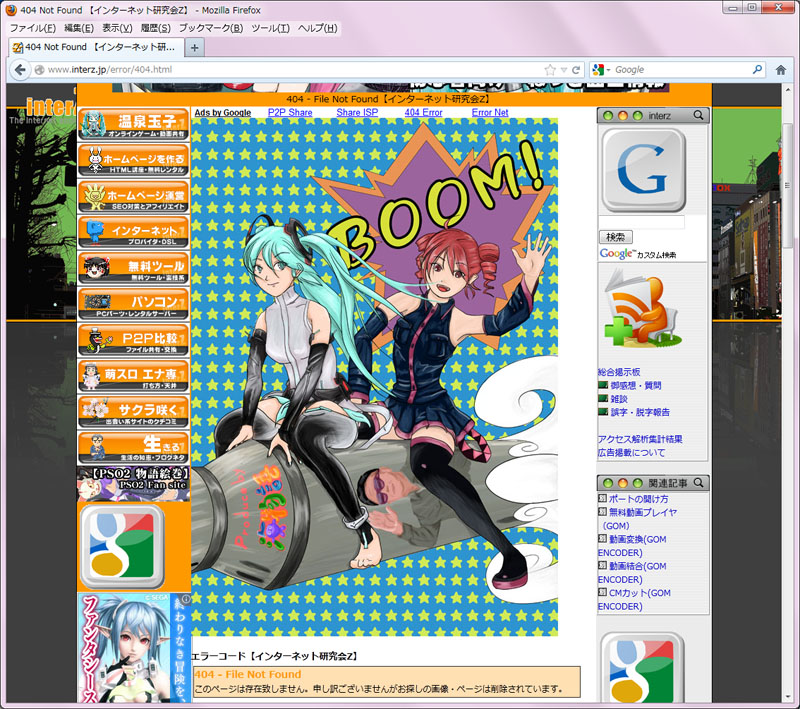800x709 pixels.
Task: Open 雑談 board link
Action: pyautogui.click(x=619, y=399)
